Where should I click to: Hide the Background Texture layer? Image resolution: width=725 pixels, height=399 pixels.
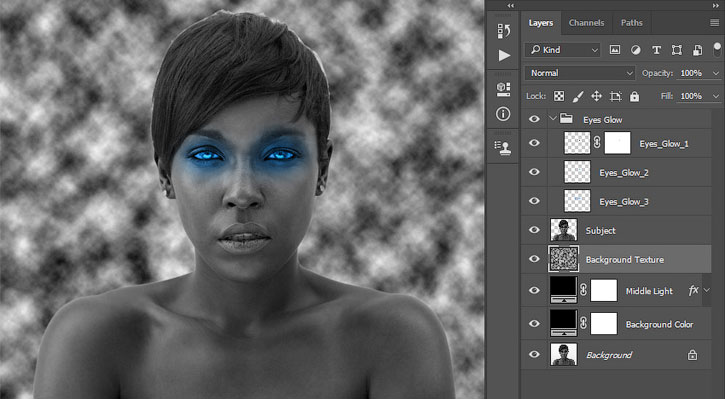coord(534,259)
